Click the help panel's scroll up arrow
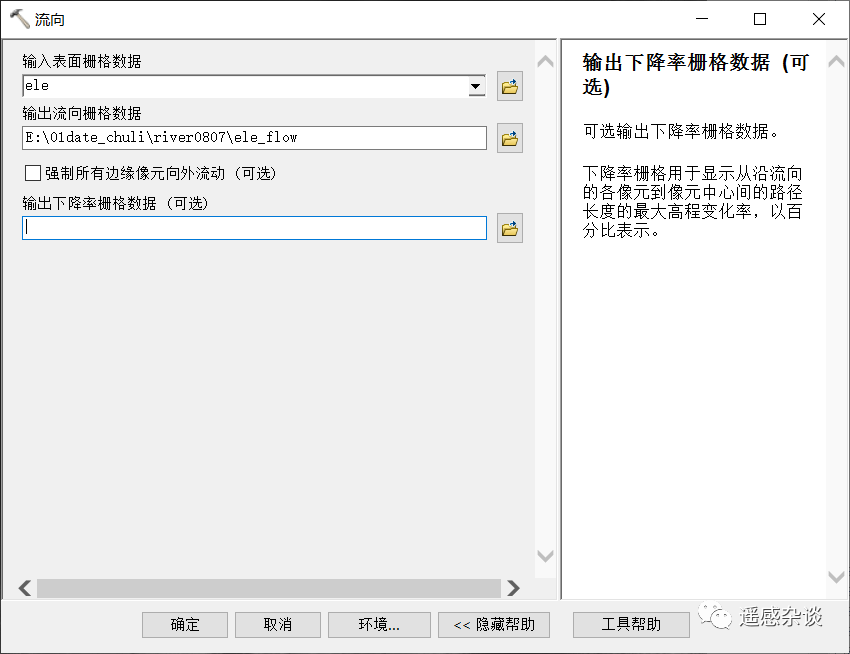This screenshot has height=654, width=850. 836,62
